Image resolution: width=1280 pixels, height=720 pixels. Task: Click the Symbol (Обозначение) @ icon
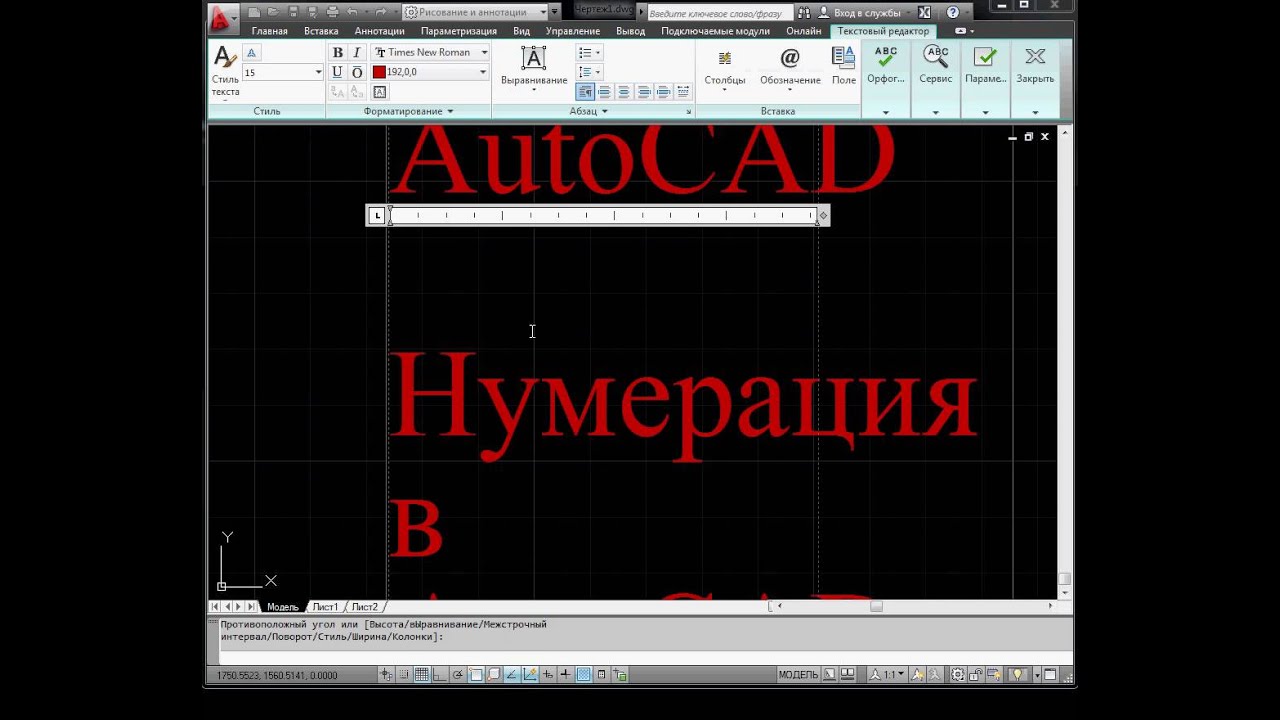[790, 58]
